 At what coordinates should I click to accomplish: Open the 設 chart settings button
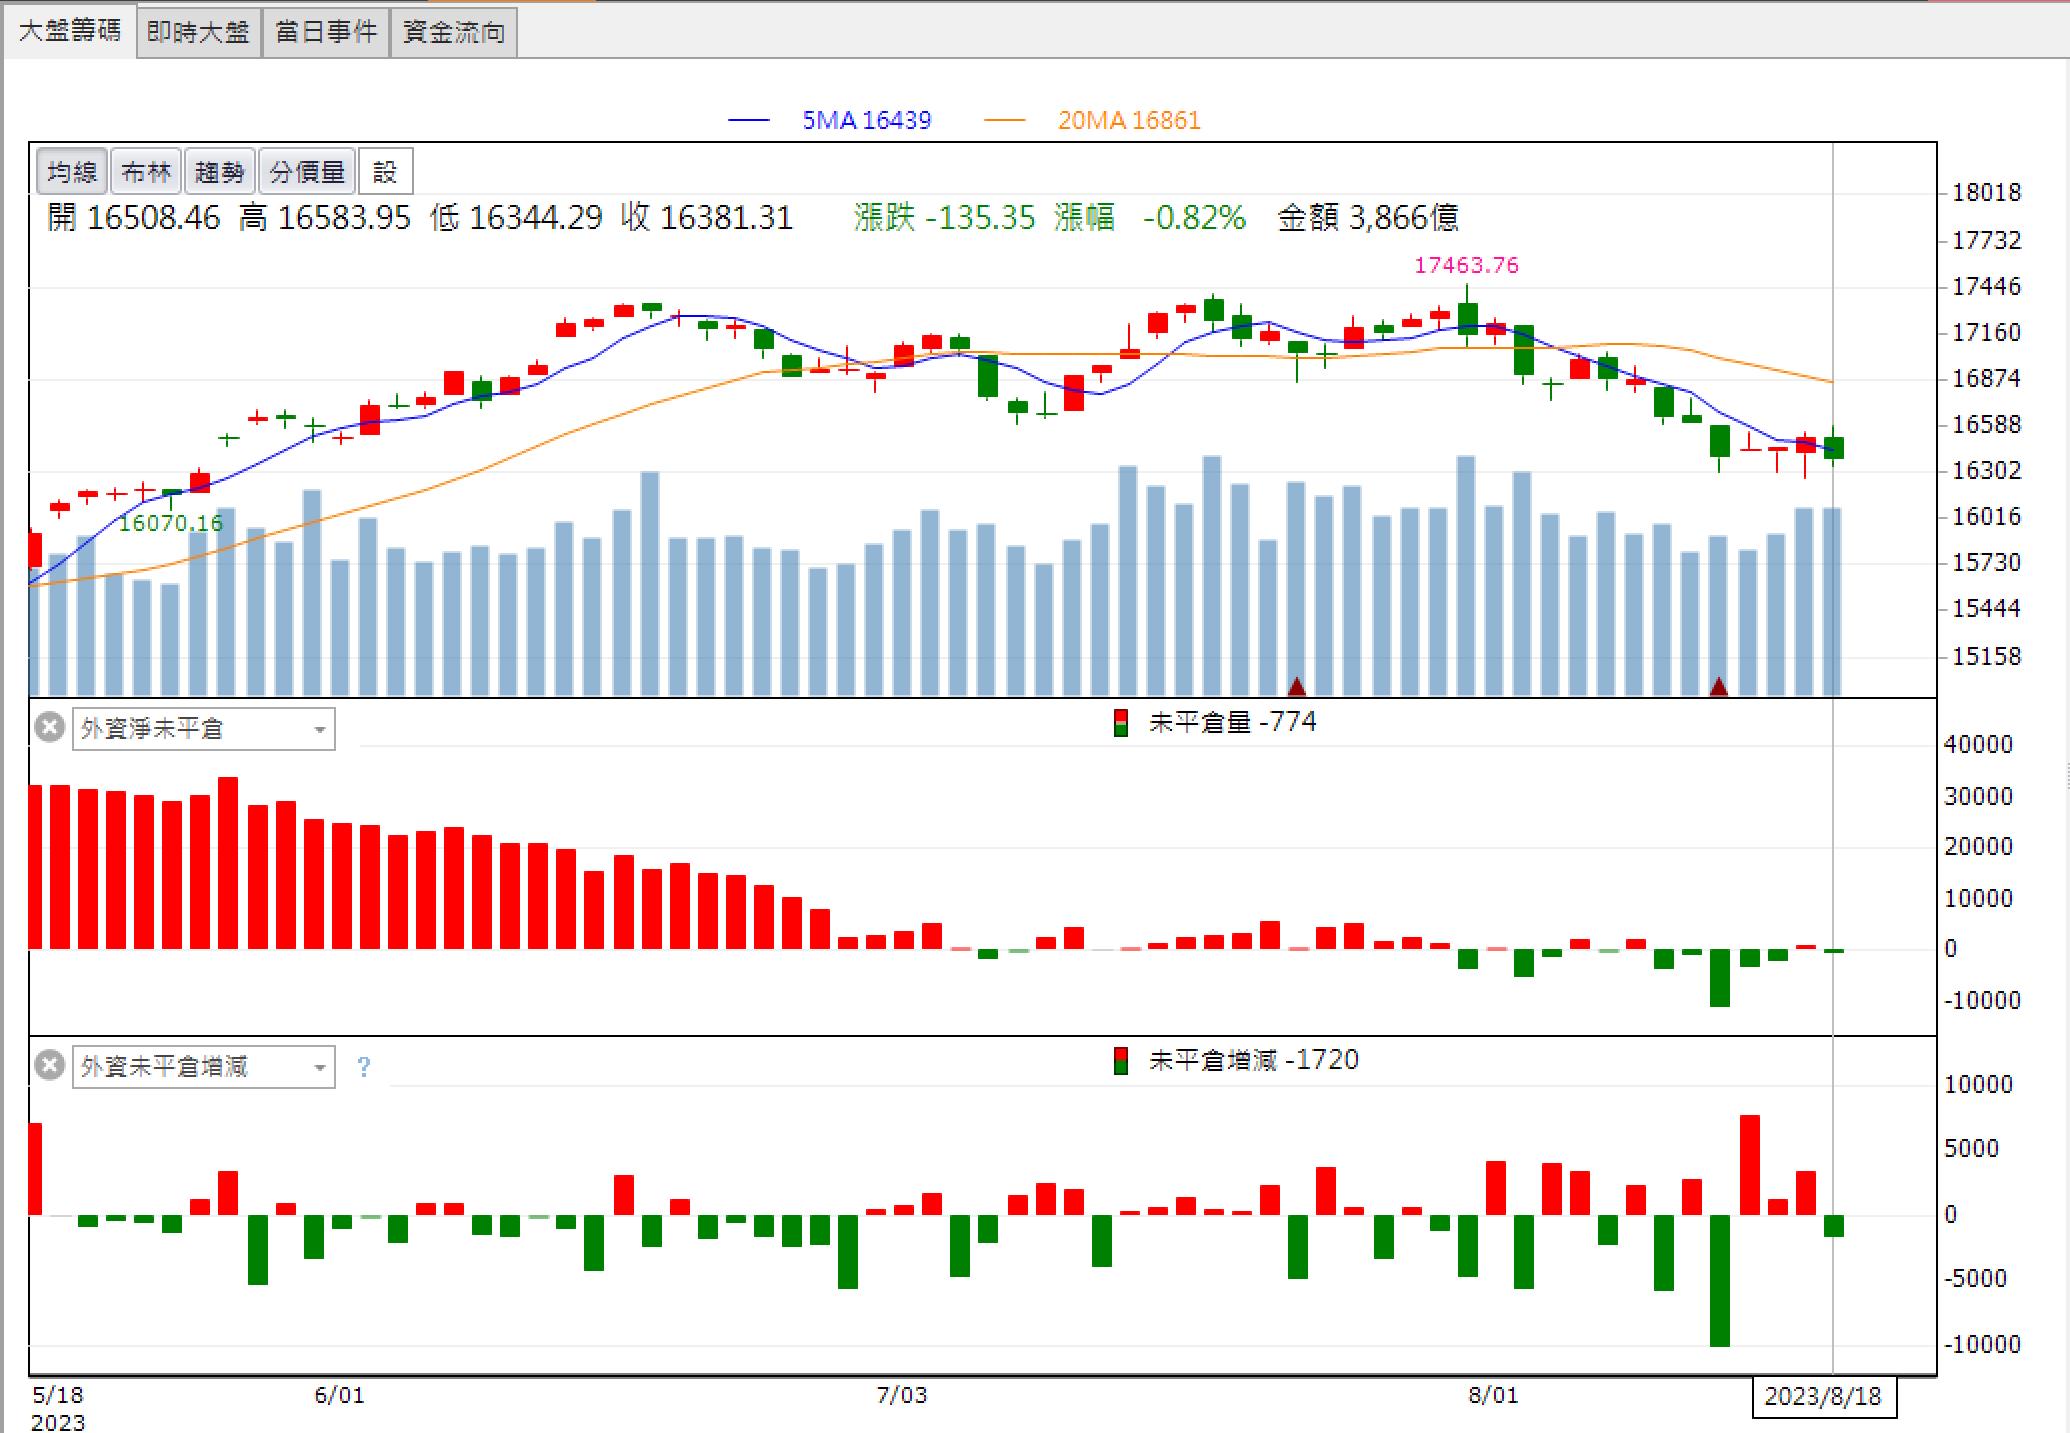385,172
